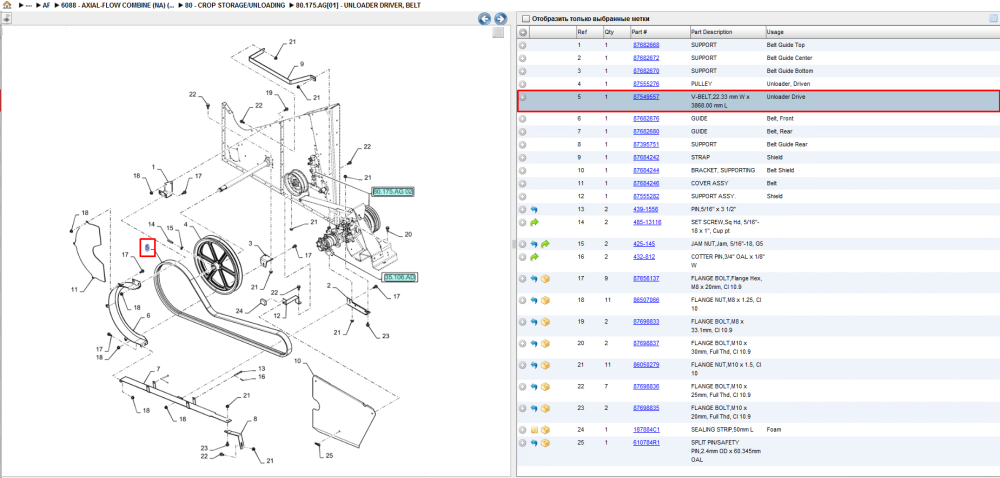Image resolution: width=1000 pixels, height=478 pixels.
Task: Select callout number 11 beside the belt cover
Action: [x=74, y=289]
